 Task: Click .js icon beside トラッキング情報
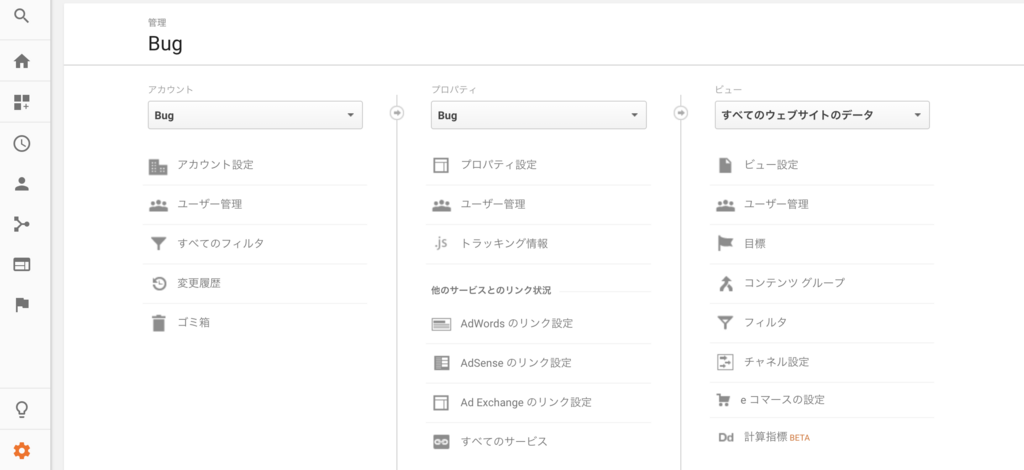point(441,243)
